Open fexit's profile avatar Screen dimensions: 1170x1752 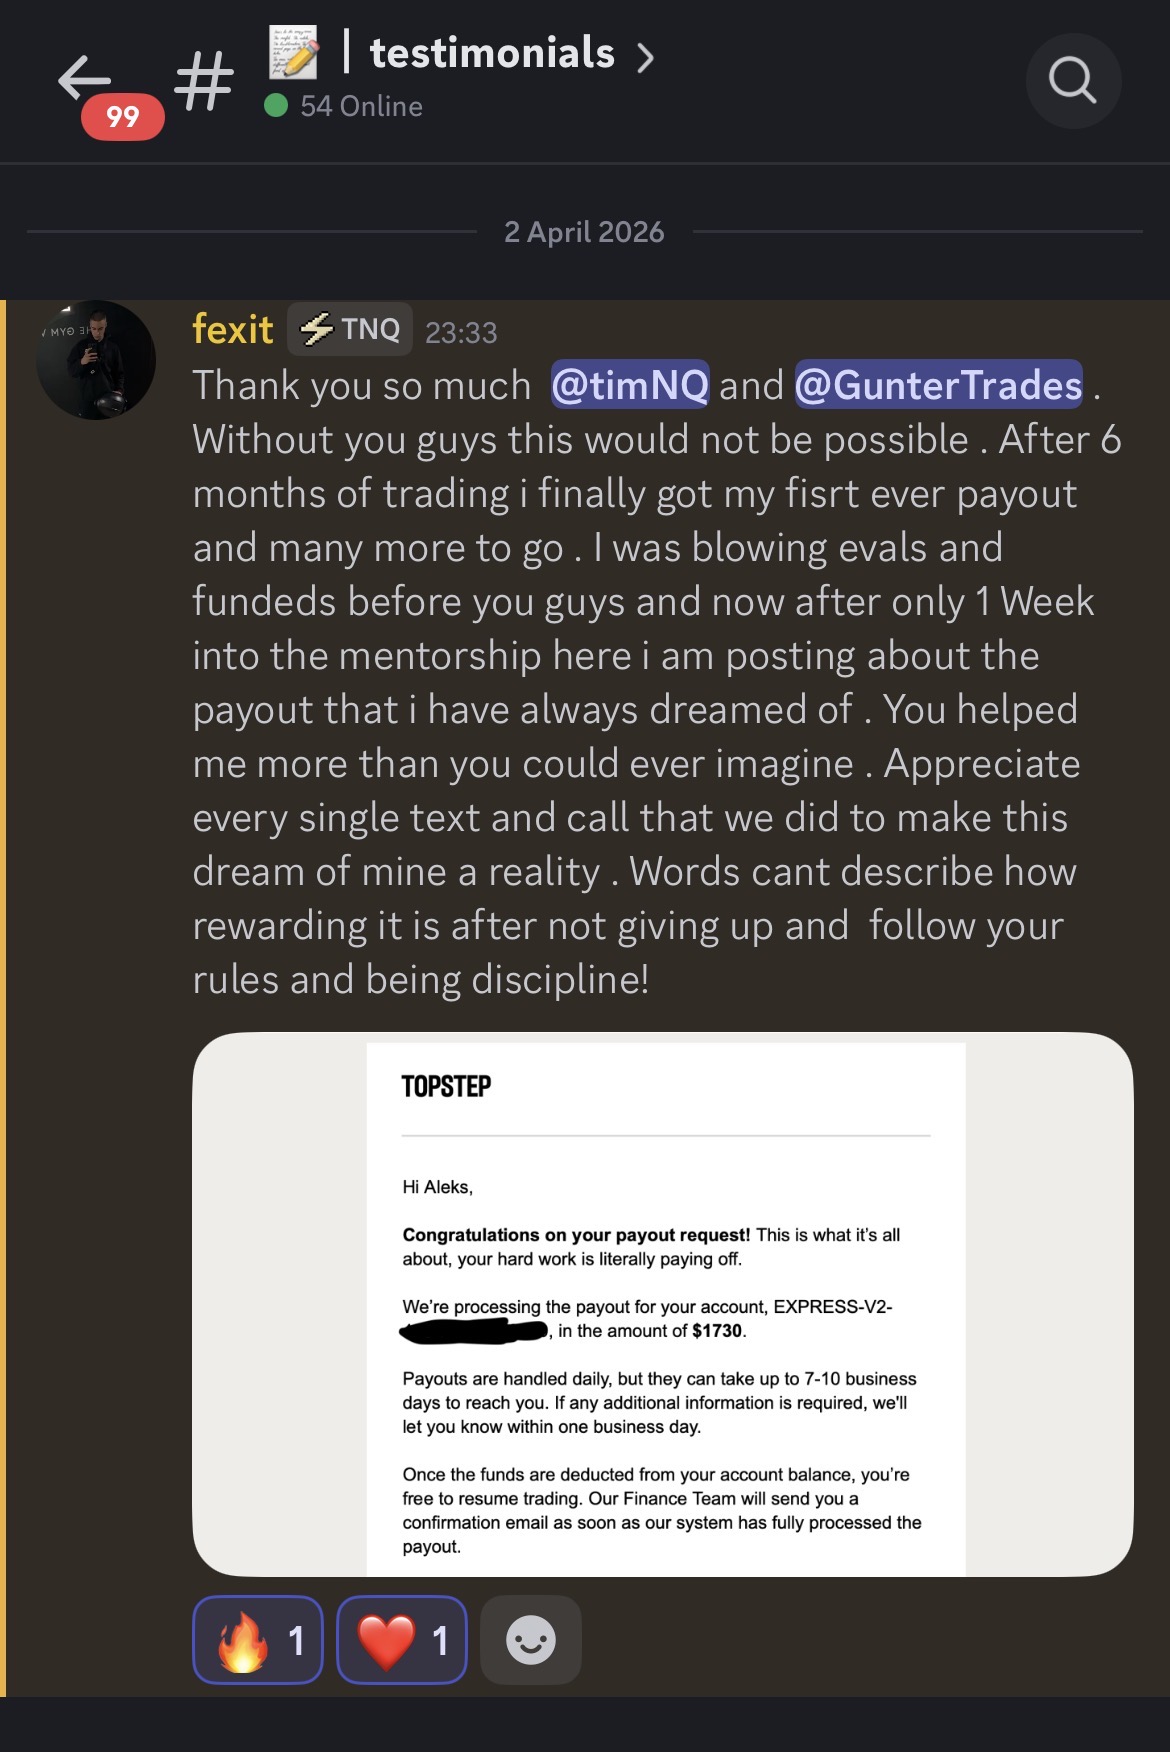click(96, 360)
